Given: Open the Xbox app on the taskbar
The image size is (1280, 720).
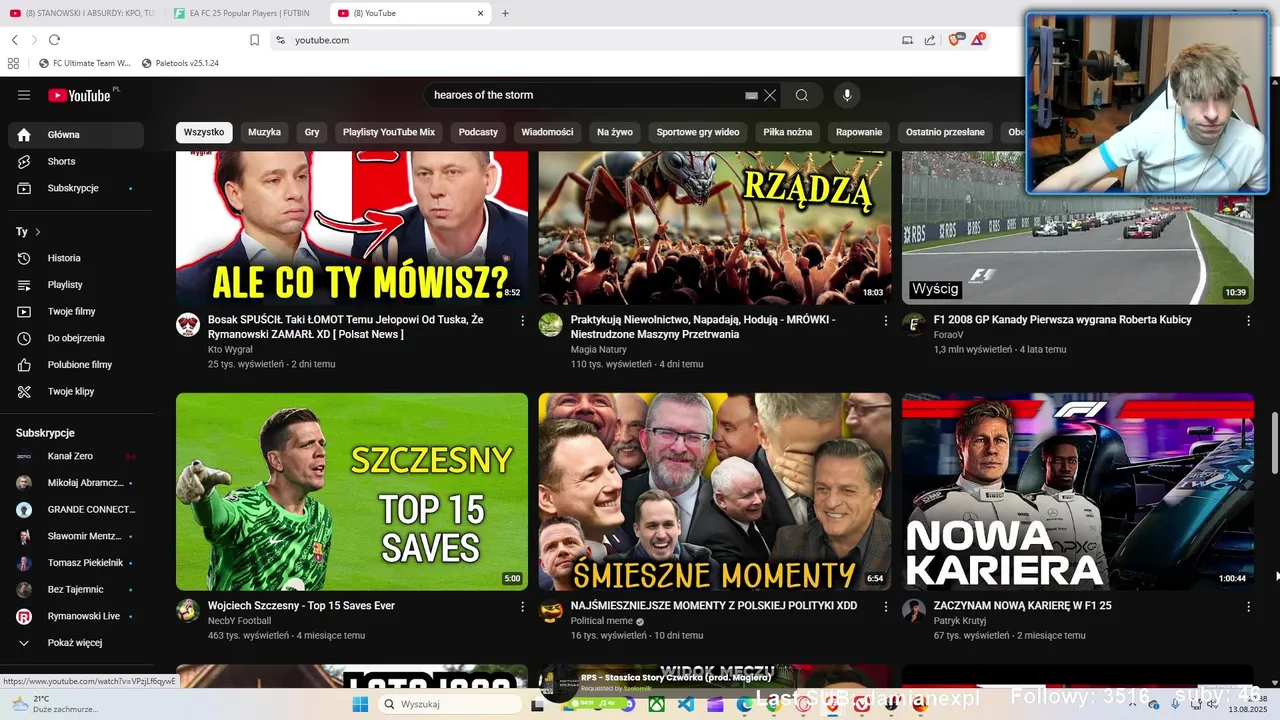Looking at the screenshot, I should click(657, 704).
